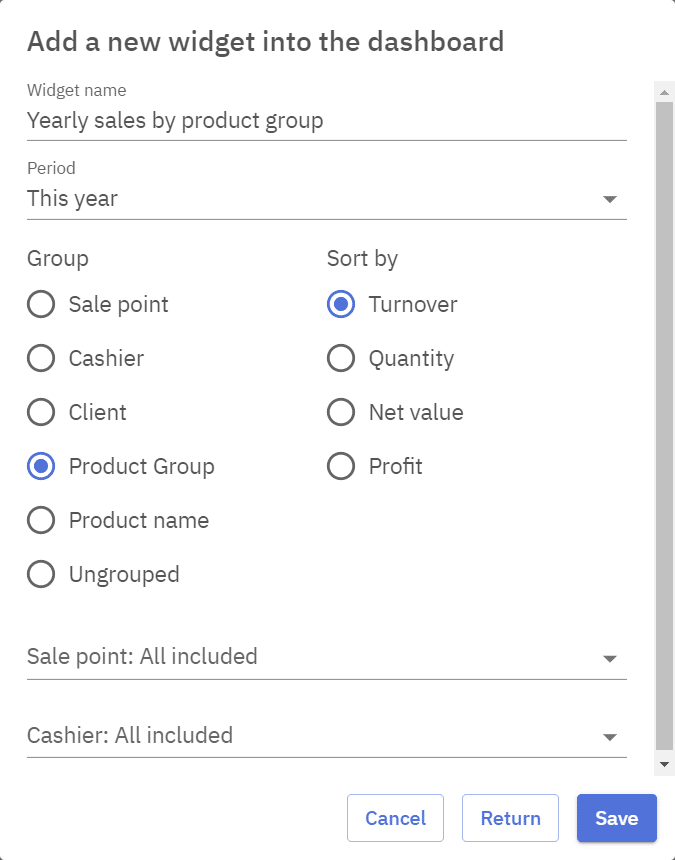Select the Ungrouped option
Viewport: 675px width, 860px height.
click(41, 575)
